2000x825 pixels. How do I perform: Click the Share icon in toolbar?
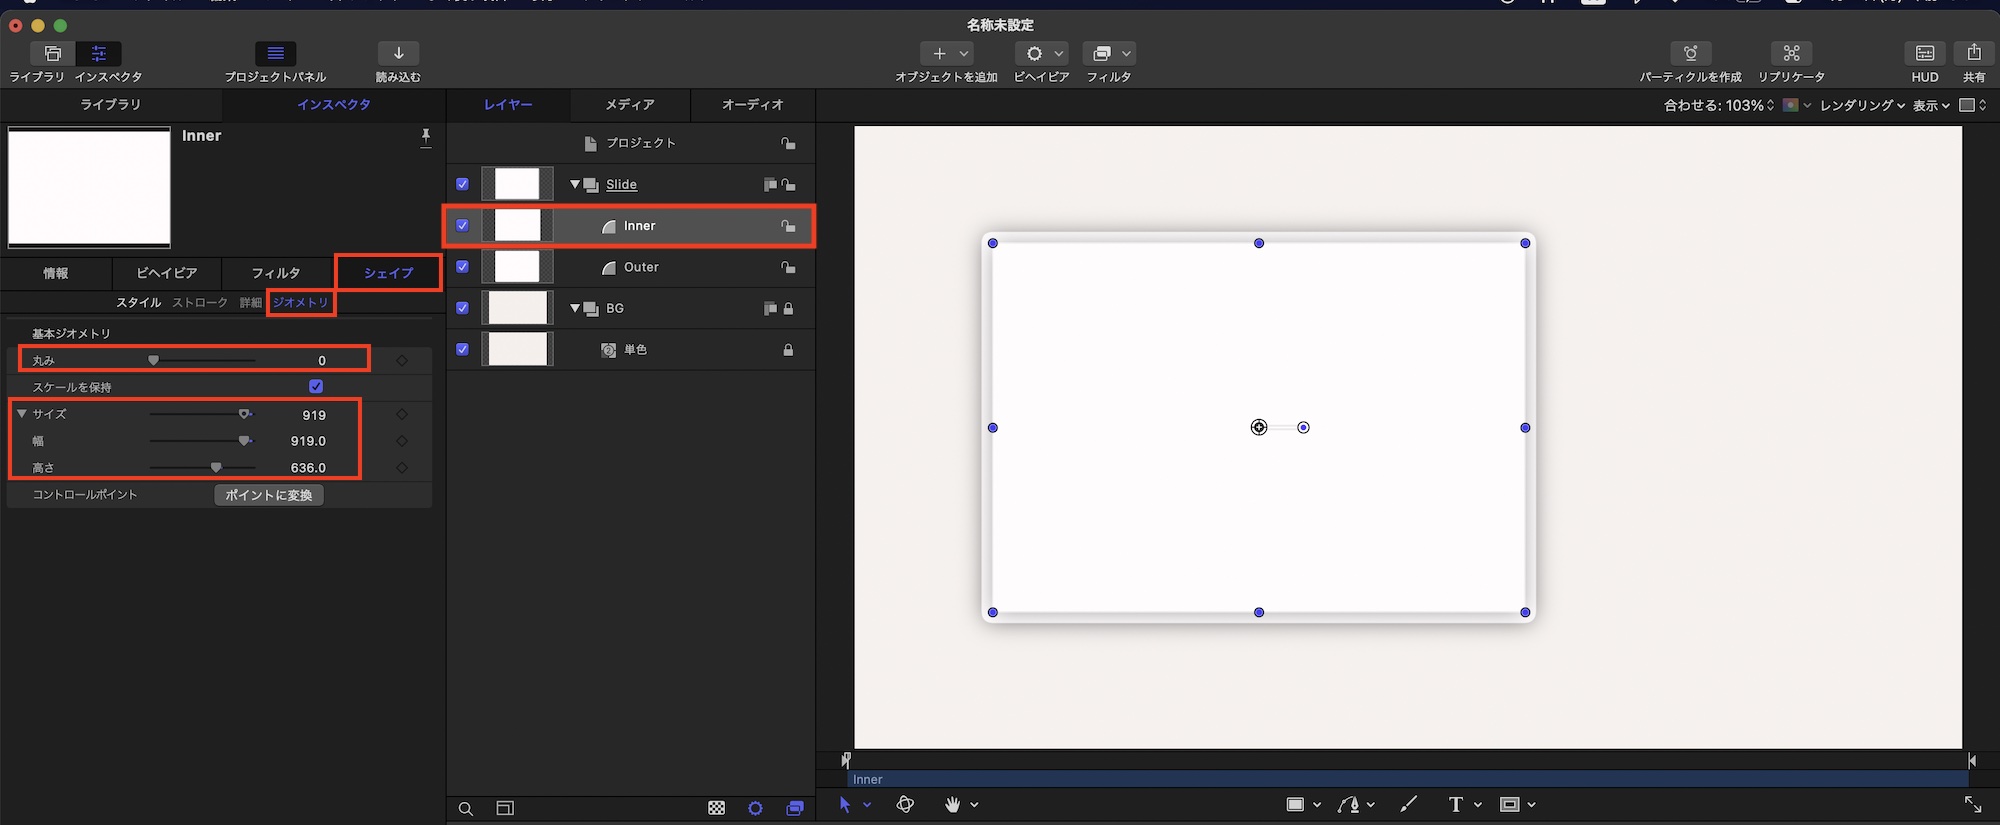1973,54
